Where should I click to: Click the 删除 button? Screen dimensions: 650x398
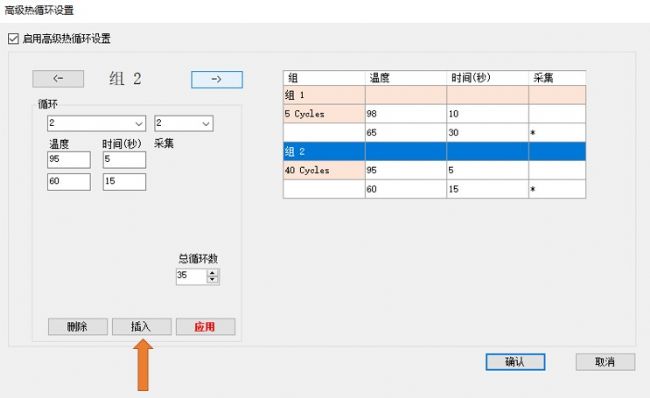(x=78, y=327)
